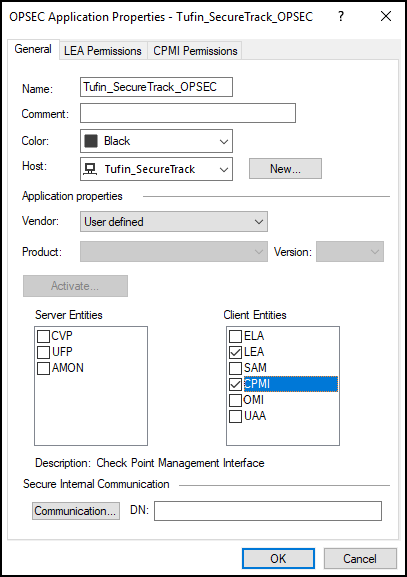Click the black color swatch

pos(91,141)
